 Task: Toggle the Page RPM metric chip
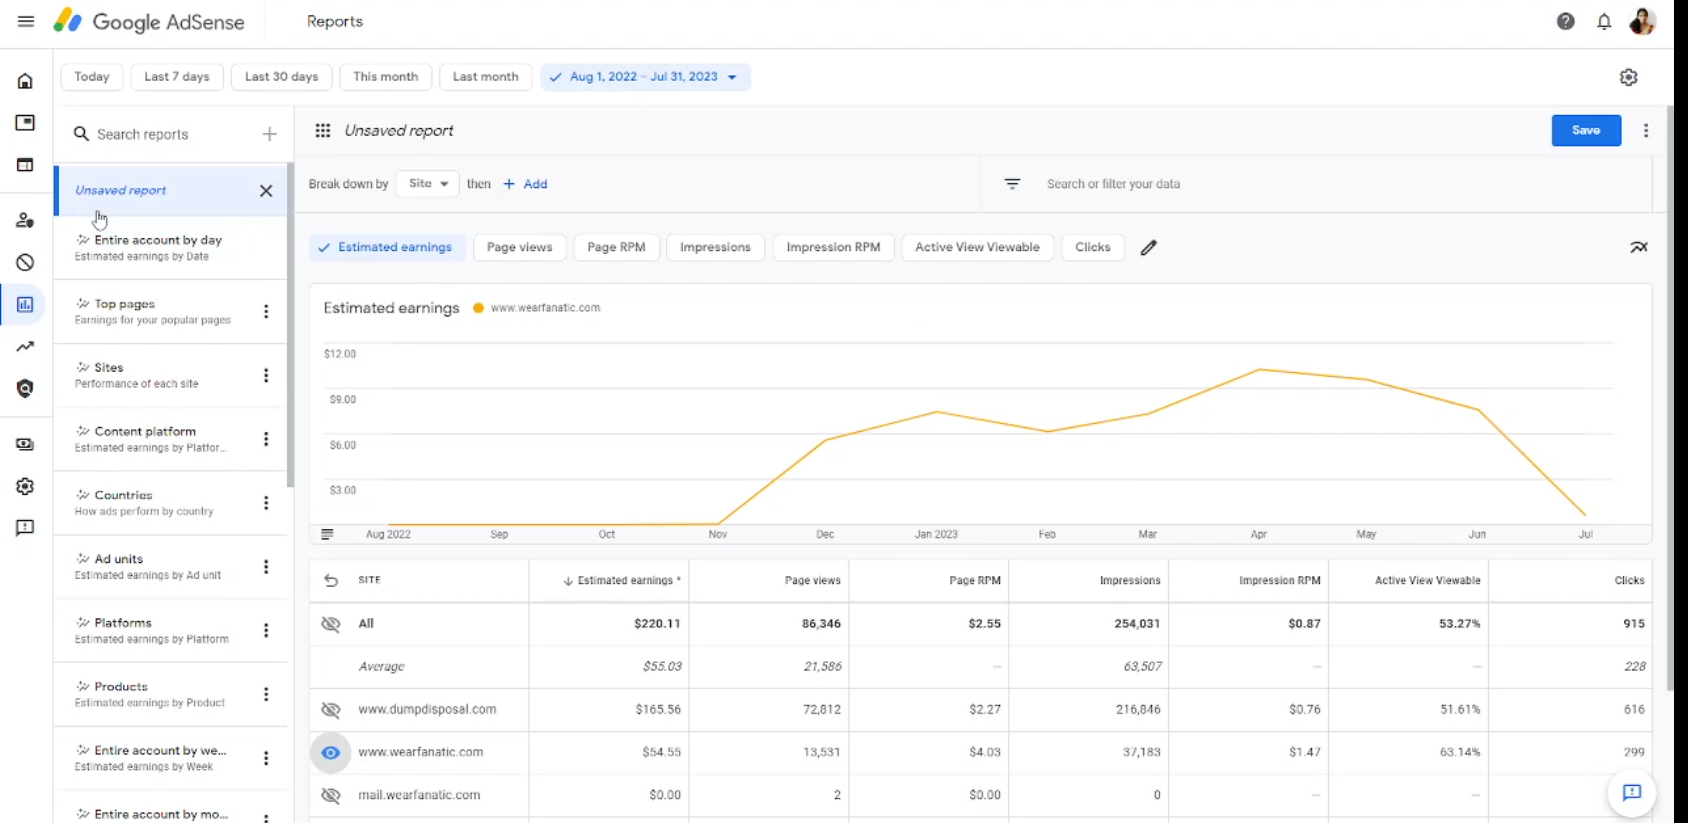pyautogui.click(x=617, y=247)
